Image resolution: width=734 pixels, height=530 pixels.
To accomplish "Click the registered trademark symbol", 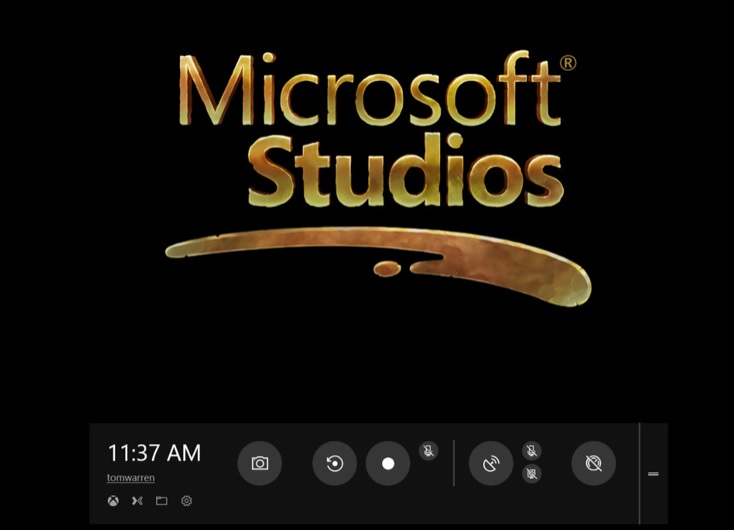I will point(567,63).
